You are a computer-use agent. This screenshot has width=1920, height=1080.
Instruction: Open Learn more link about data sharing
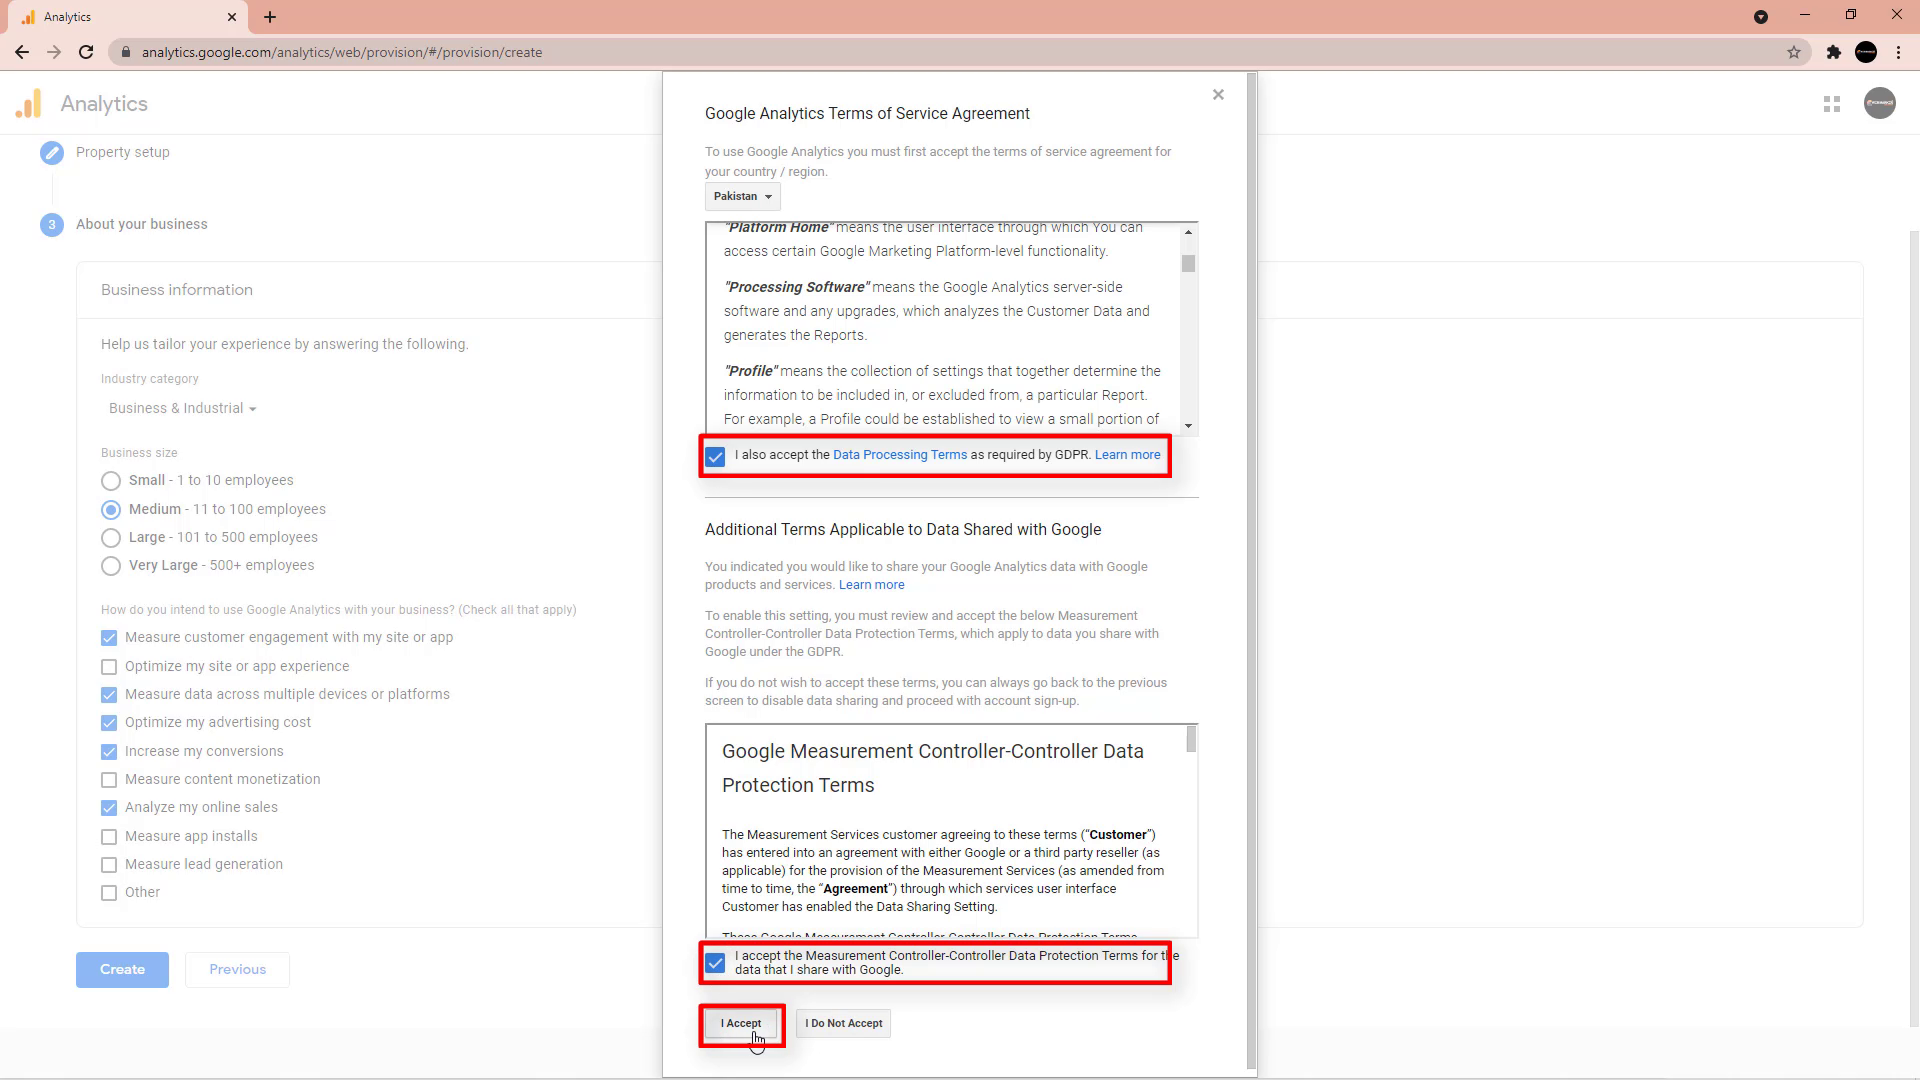click(872, 585)
